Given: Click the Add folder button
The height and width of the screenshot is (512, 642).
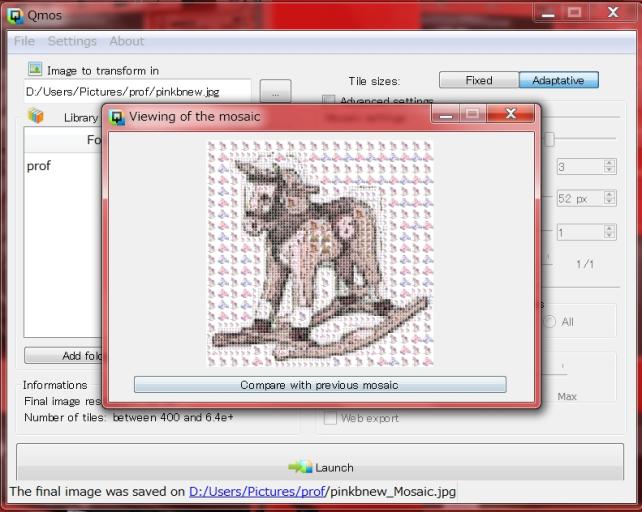Looking at the screenshot, I should pyautogui.click(x=63, y=356).
